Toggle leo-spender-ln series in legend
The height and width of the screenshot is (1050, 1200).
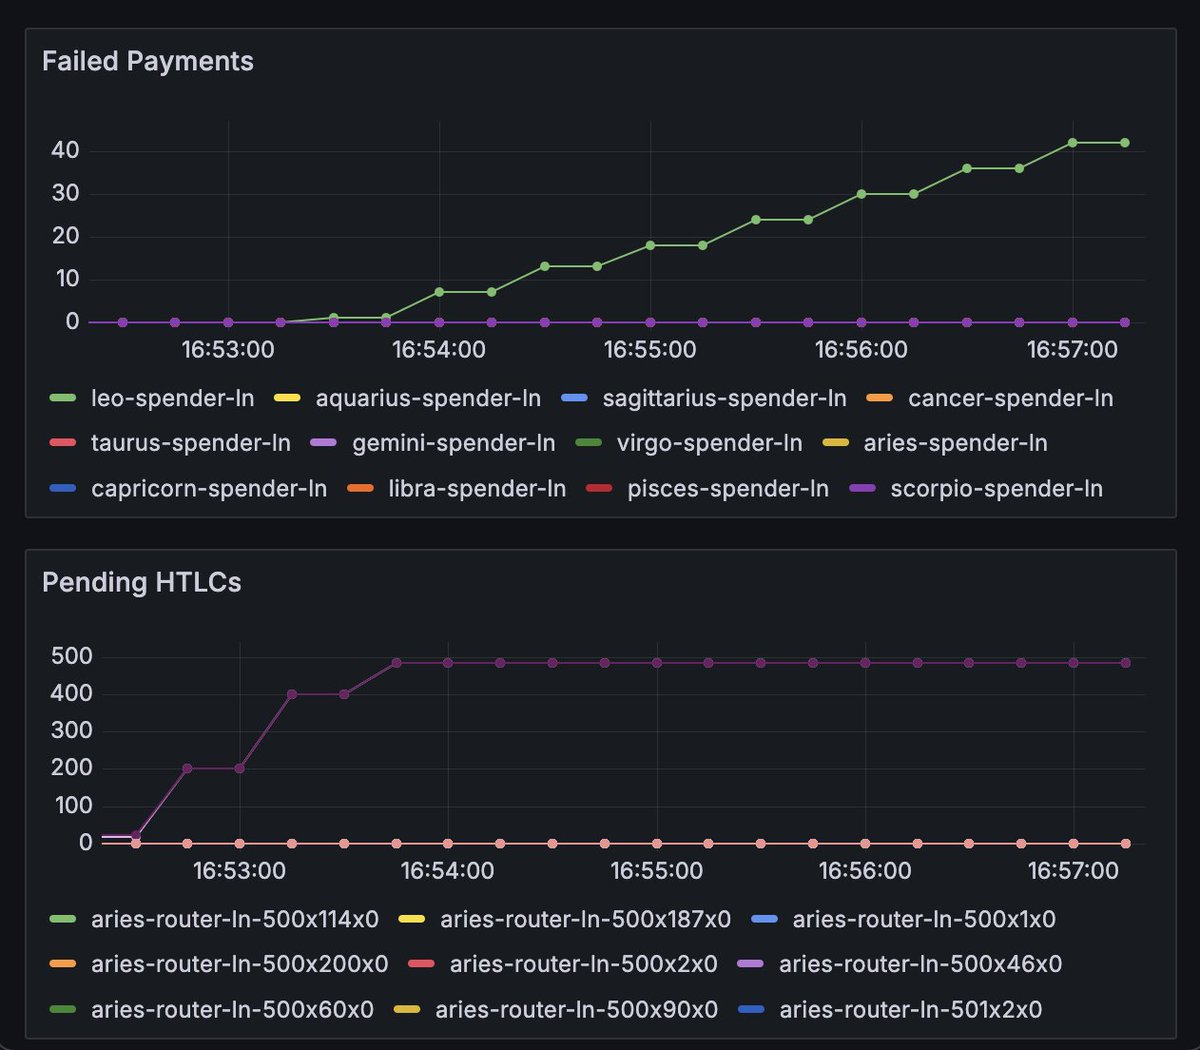tap(152, 398)
